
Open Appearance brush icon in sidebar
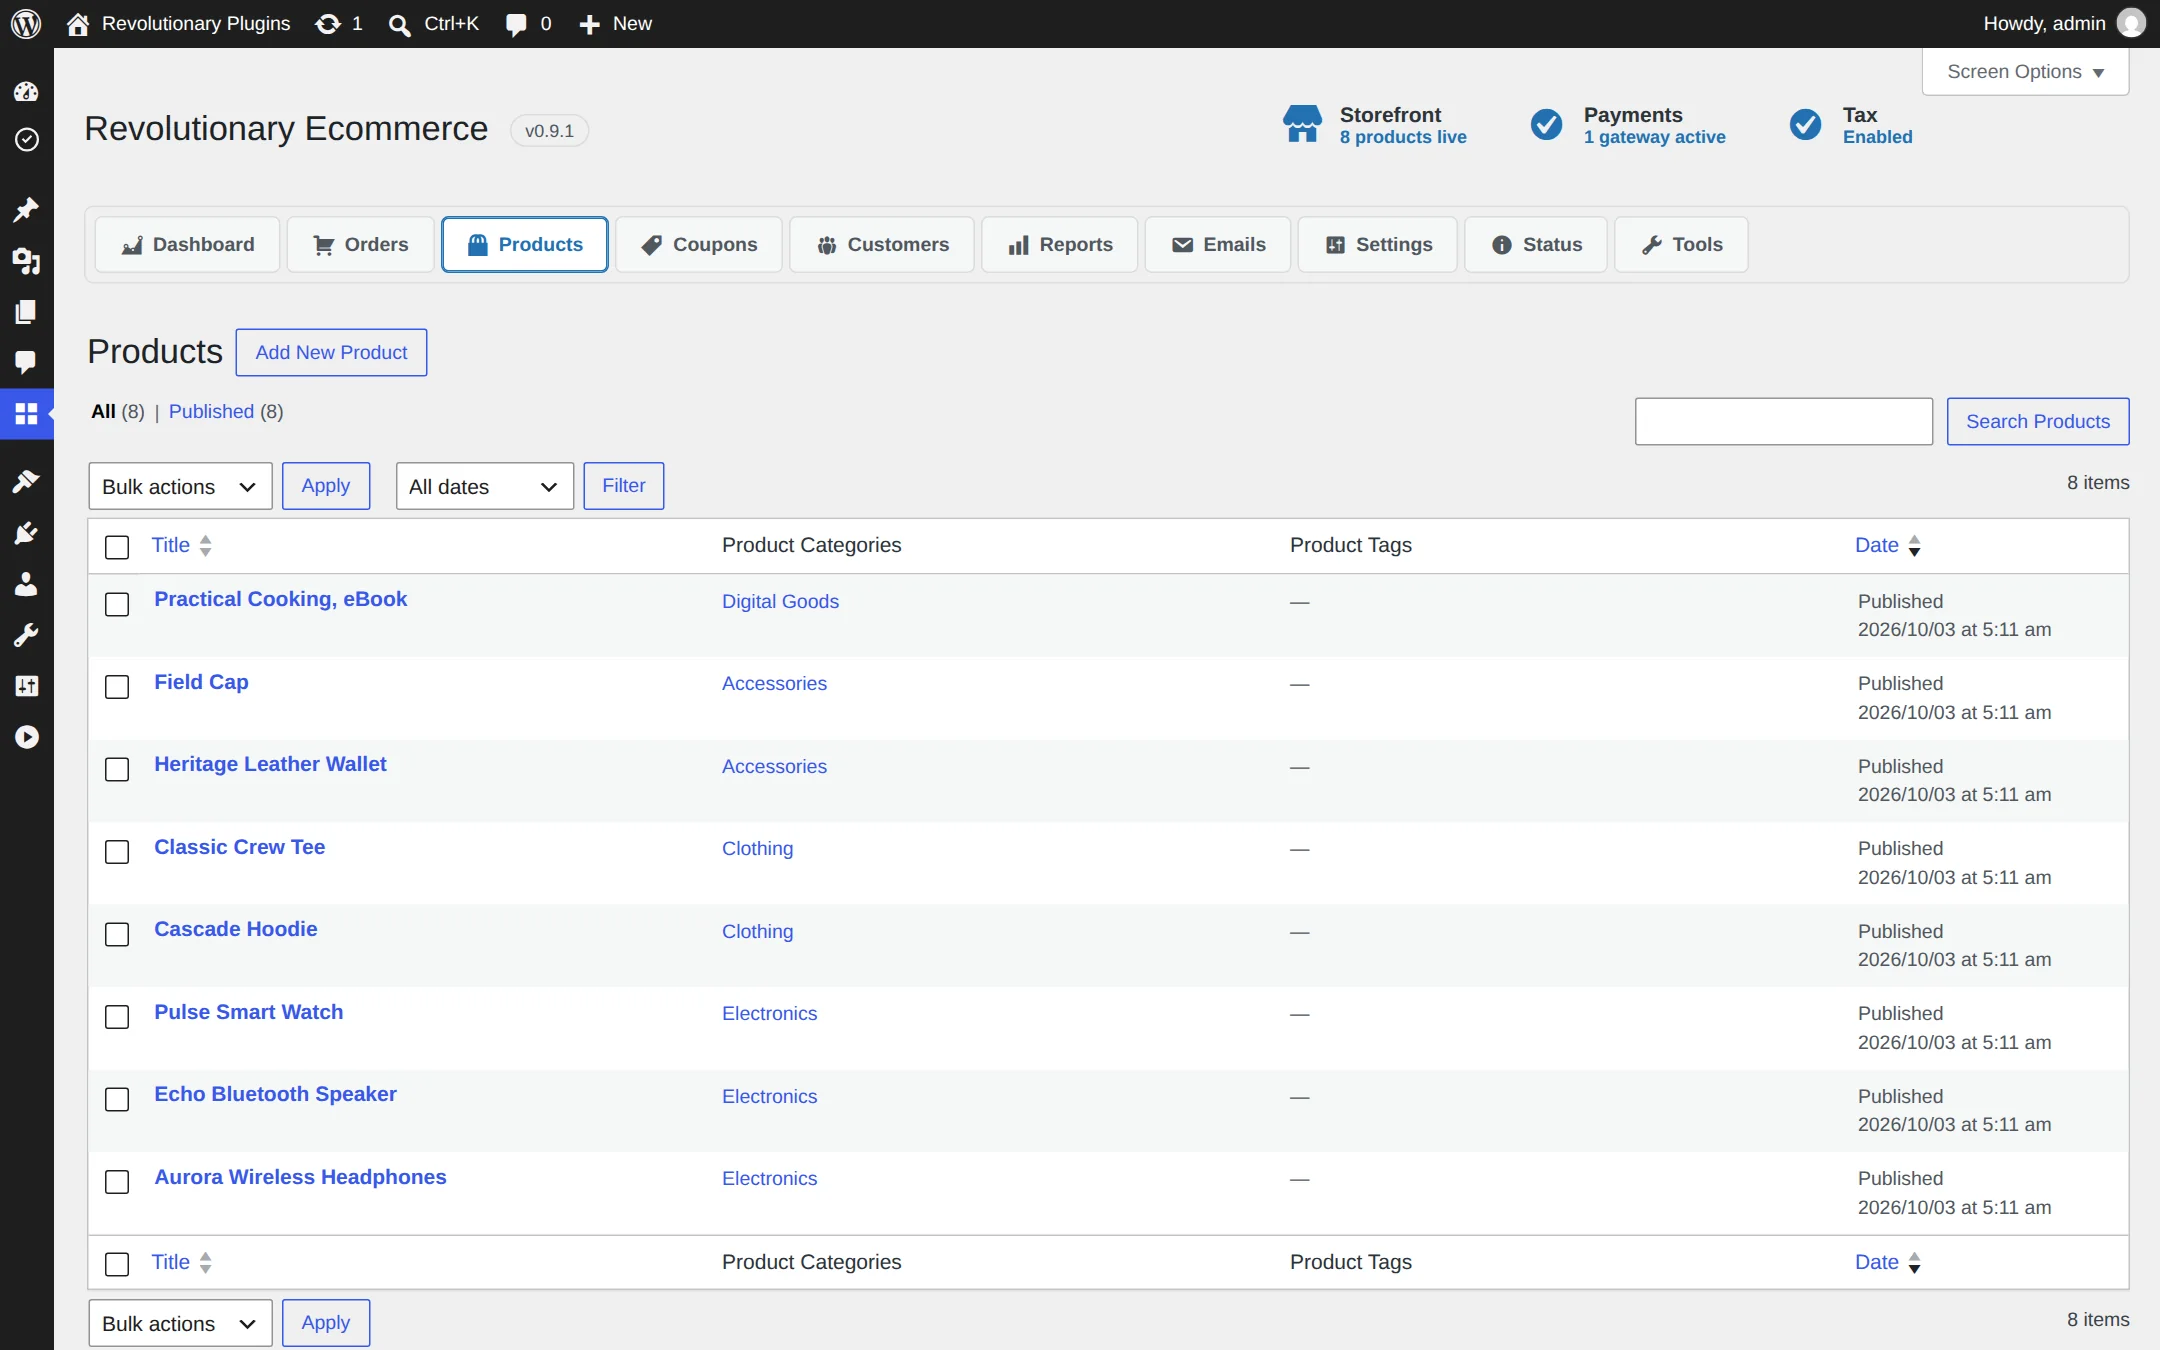click(26, 481)
